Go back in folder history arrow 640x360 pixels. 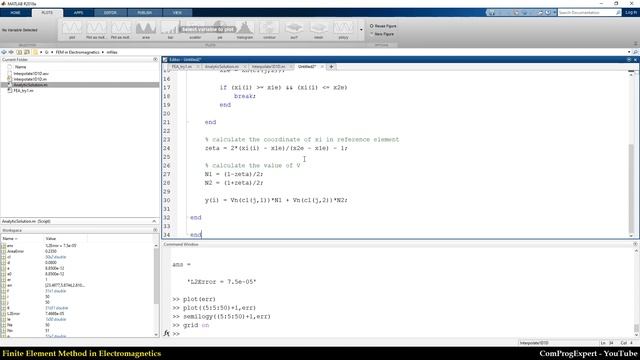[4, 52]
